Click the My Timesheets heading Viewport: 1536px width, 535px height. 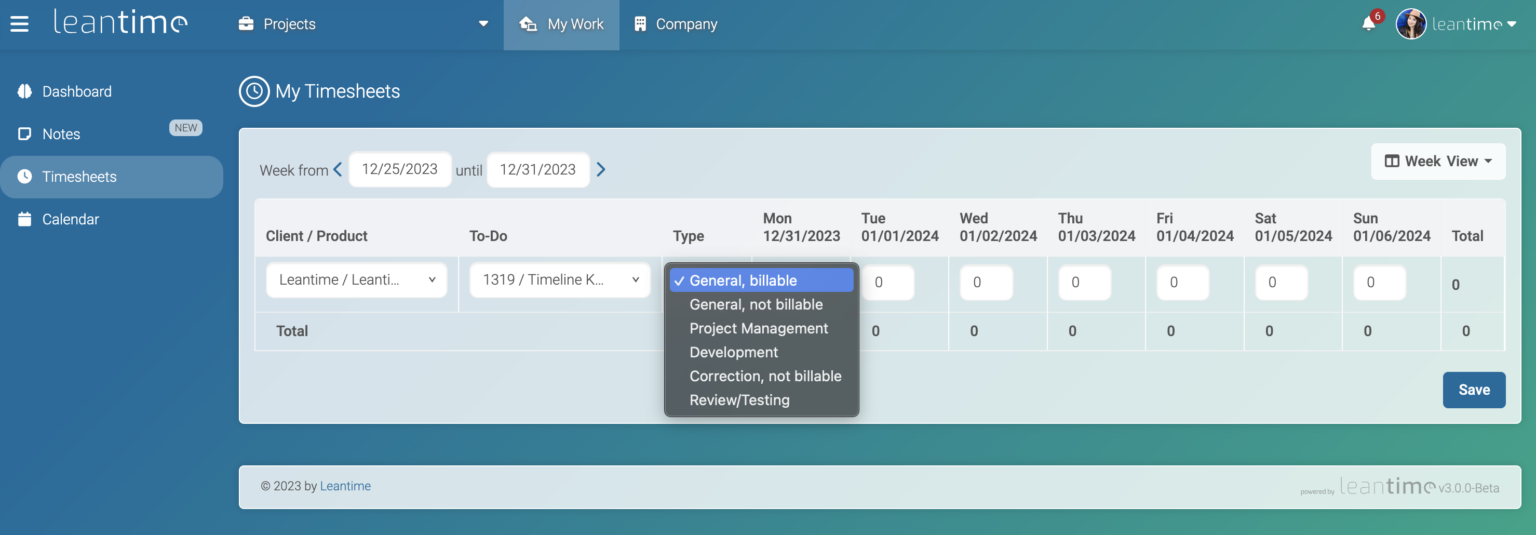pos(338,91)
